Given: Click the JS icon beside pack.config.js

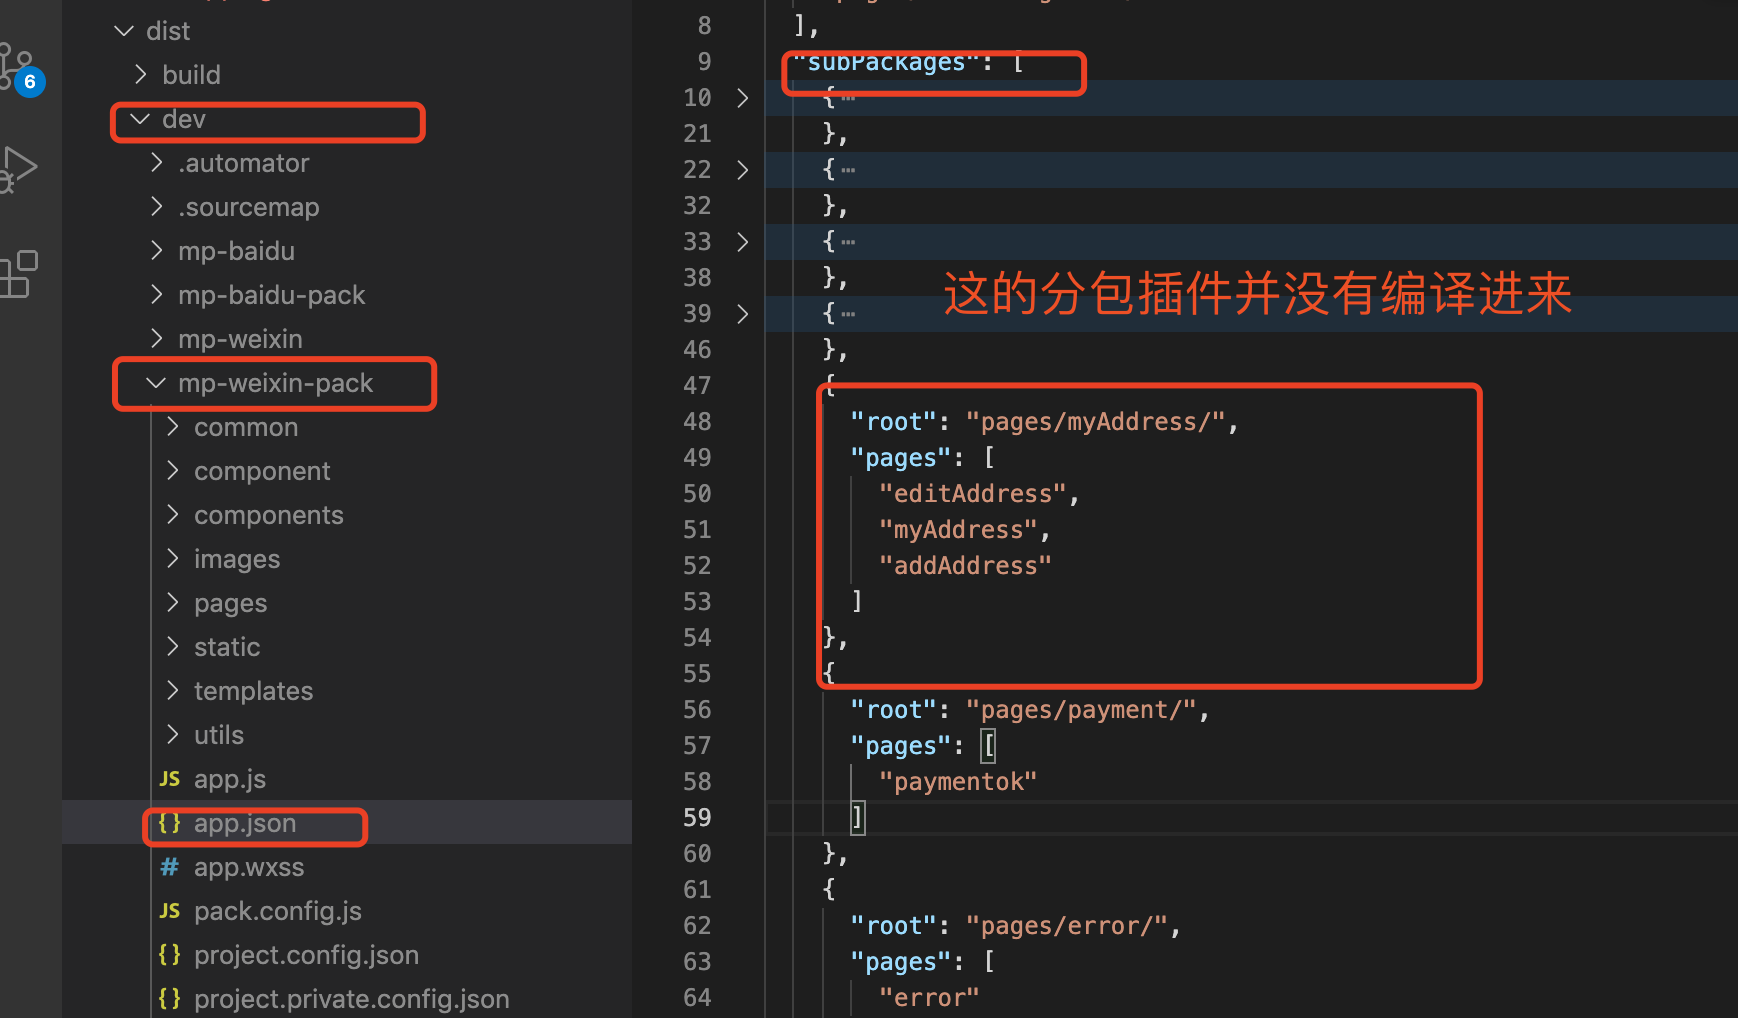Looking at the screenshot, I should pos(170,911).
